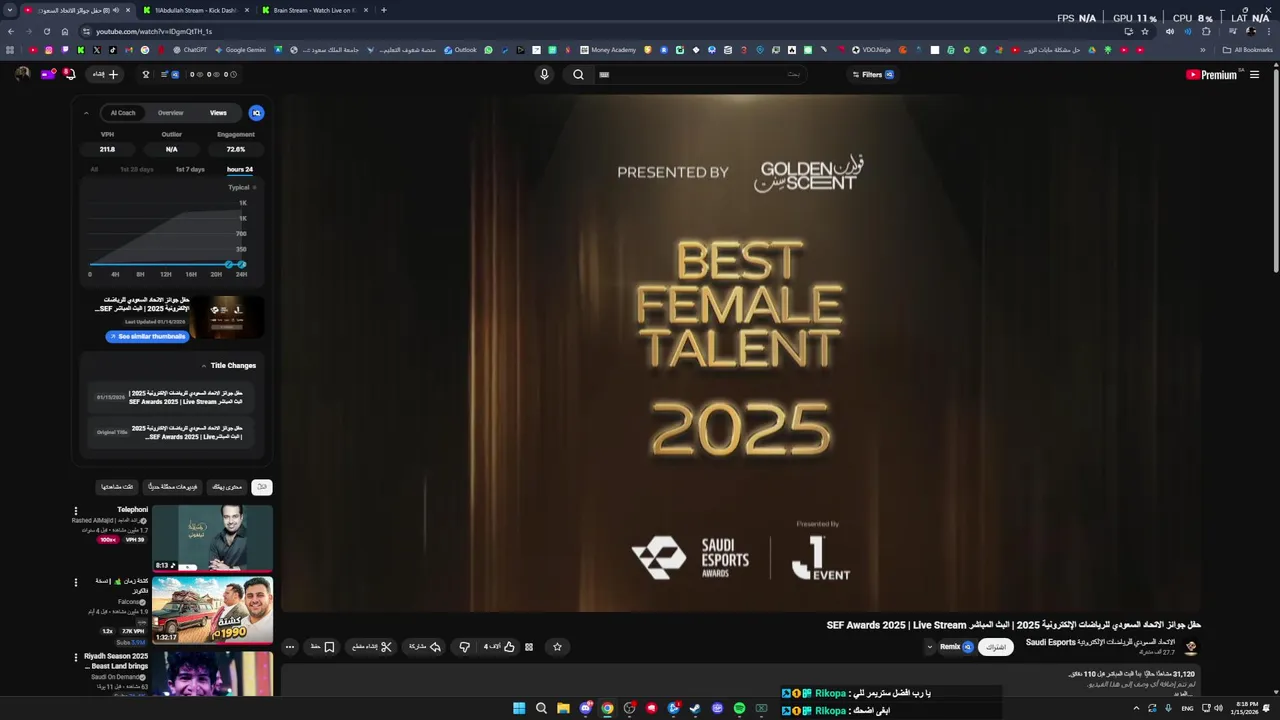1280x720 pixels.
Task: Click the blue IQ round button in panel
Action: click(x=256, y=113)
